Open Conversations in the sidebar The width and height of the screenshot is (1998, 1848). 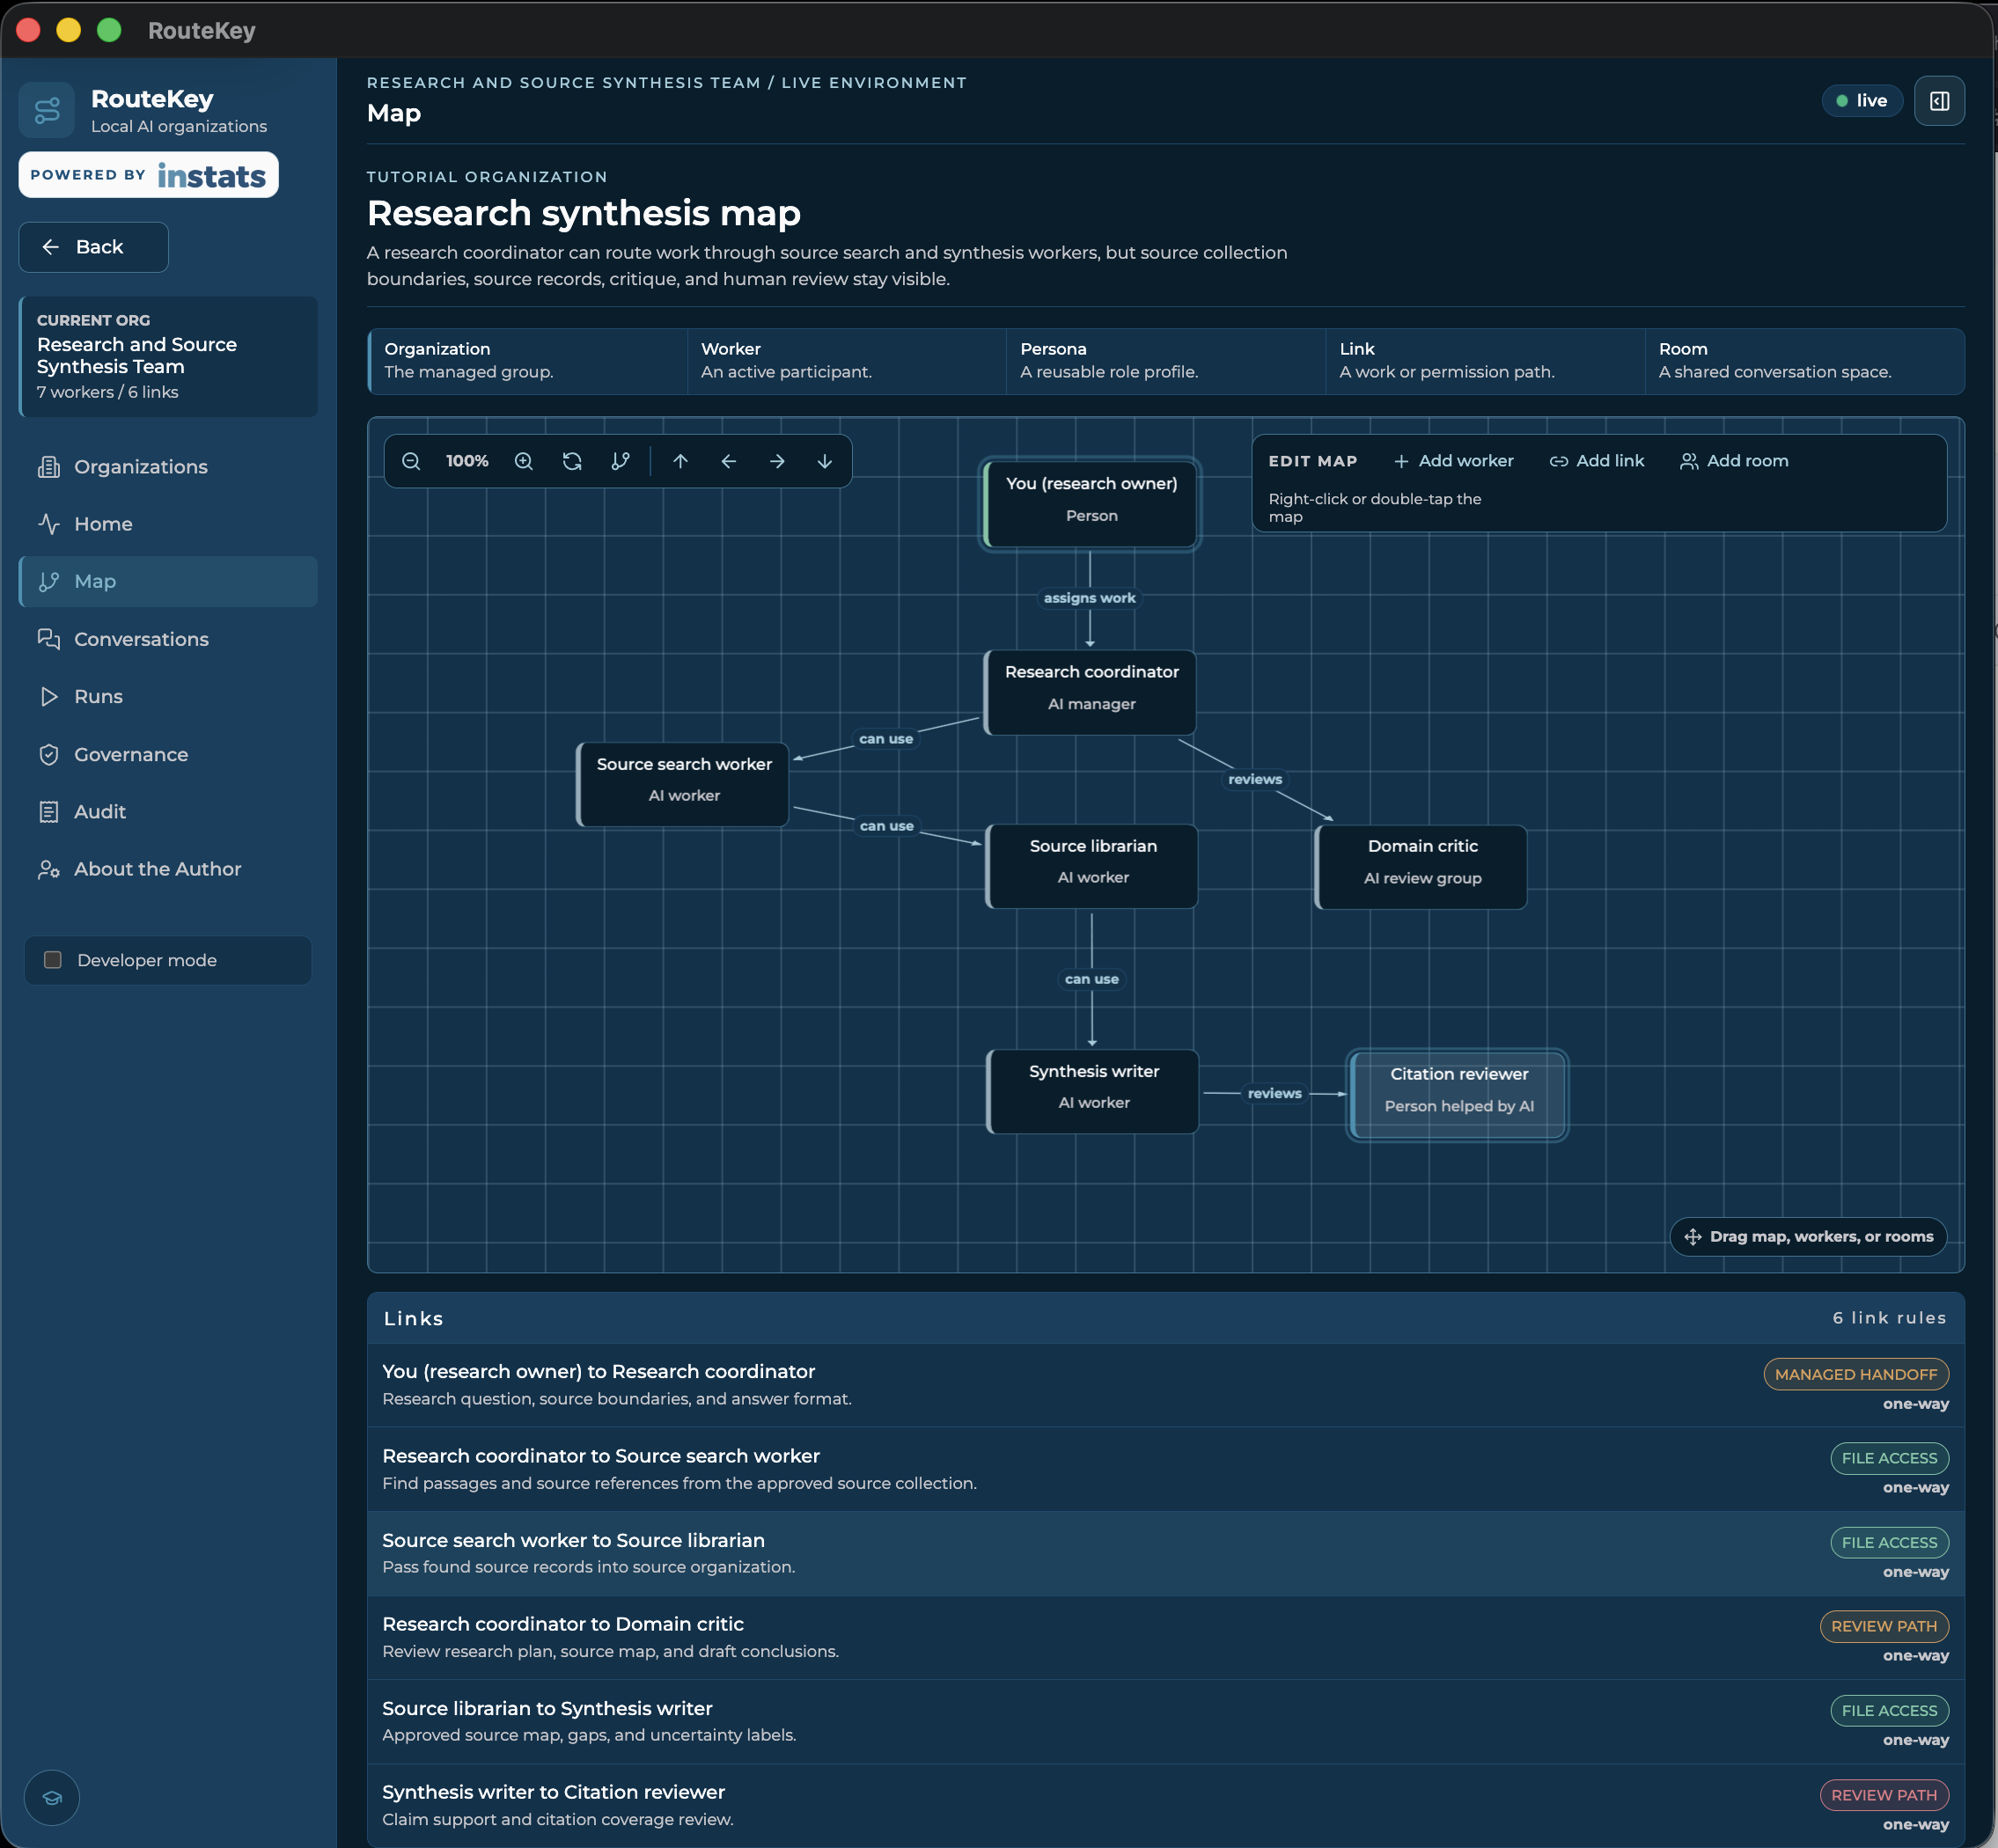click(x=168, y=639)
